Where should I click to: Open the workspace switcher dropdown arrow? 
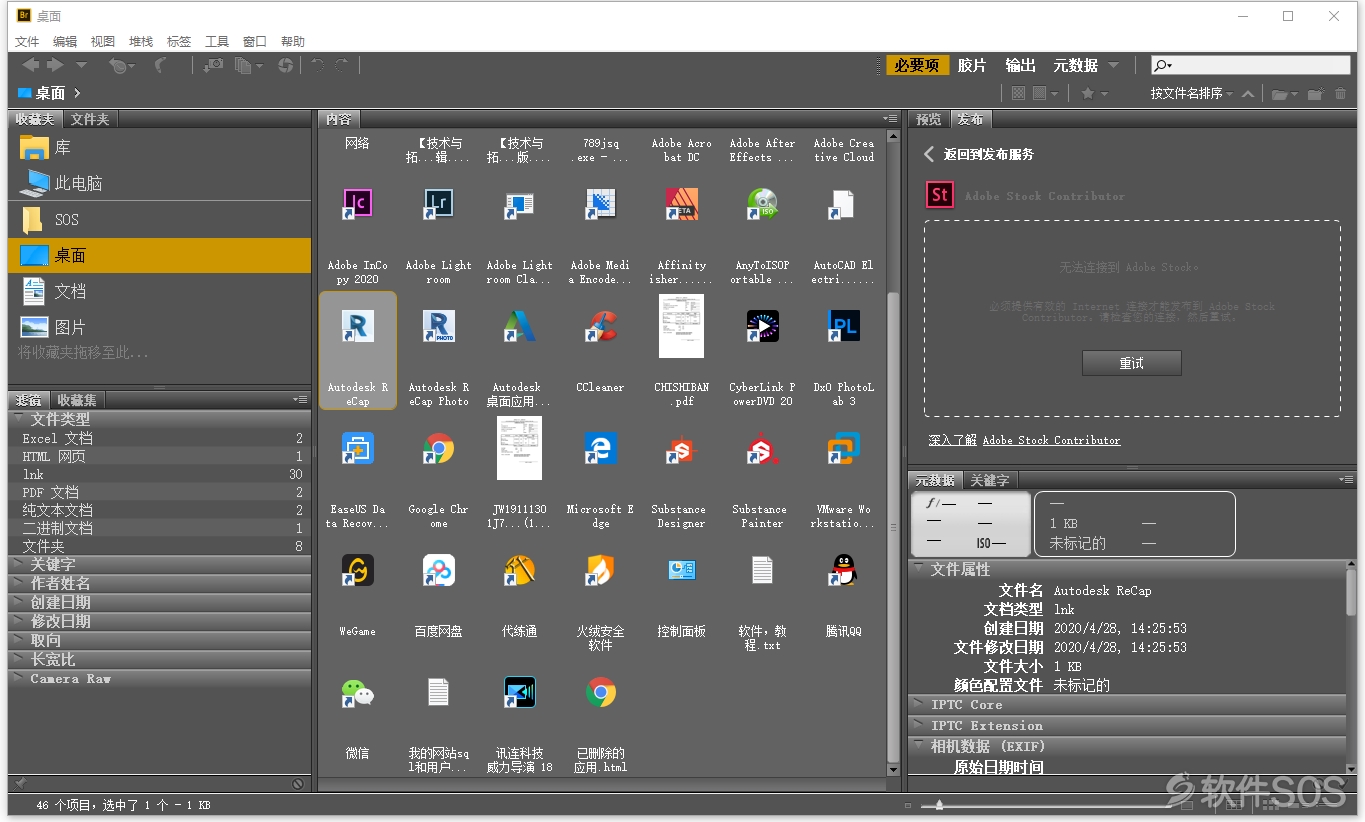[x=1113, y=65]
